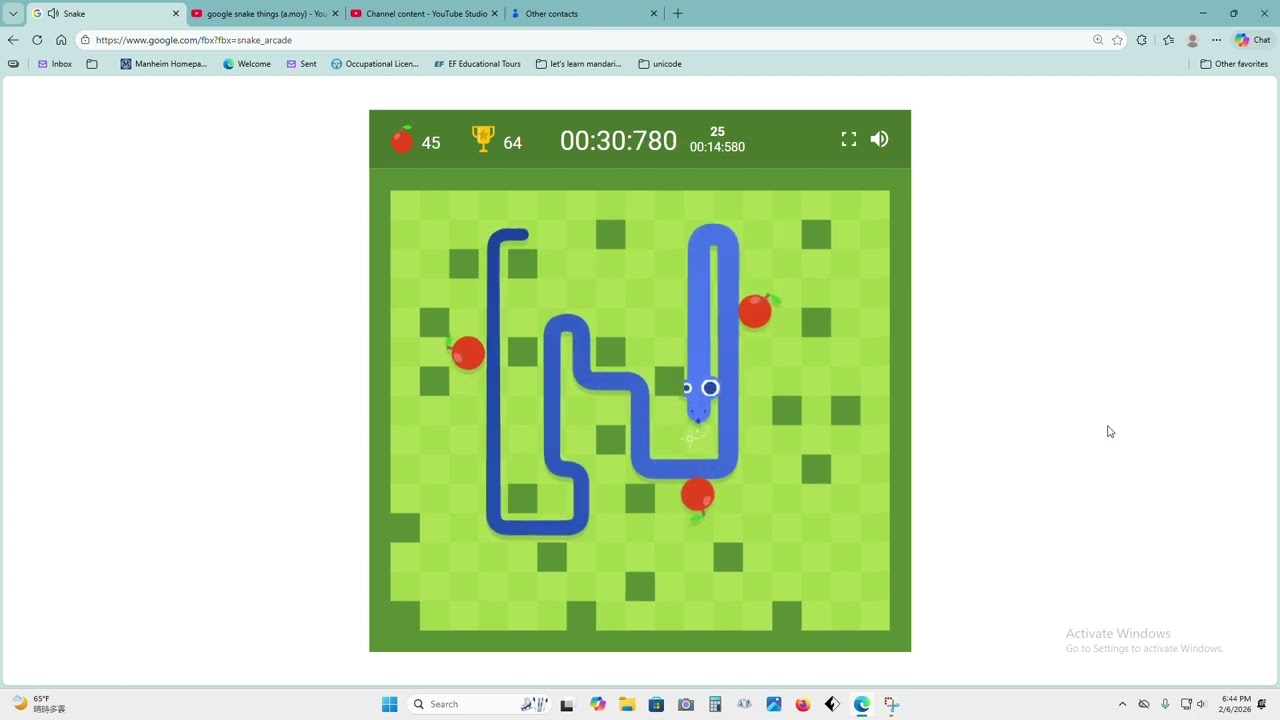Screen dimensions: 1280x720
Task: Launch Copilot from the taskbar
Action: pyautogui.click(x=598, y=704)
